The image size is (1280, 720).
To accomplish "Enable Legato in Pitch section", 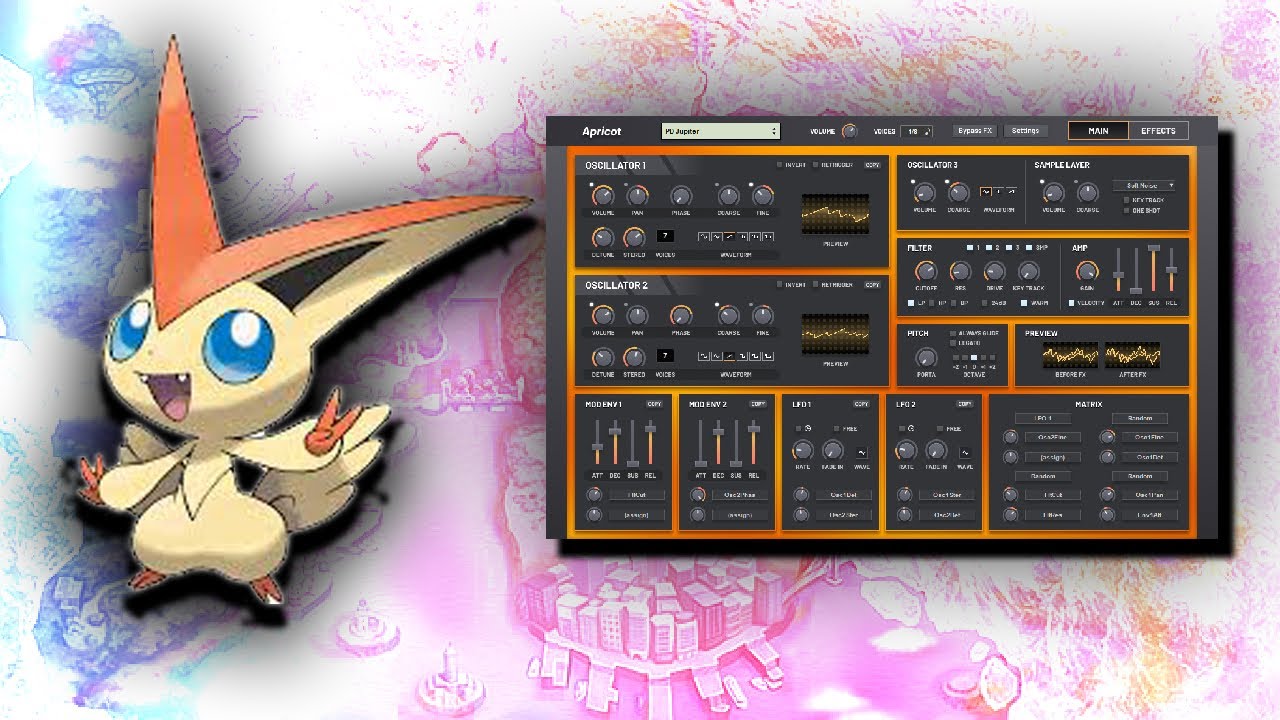I will [953, 343].
